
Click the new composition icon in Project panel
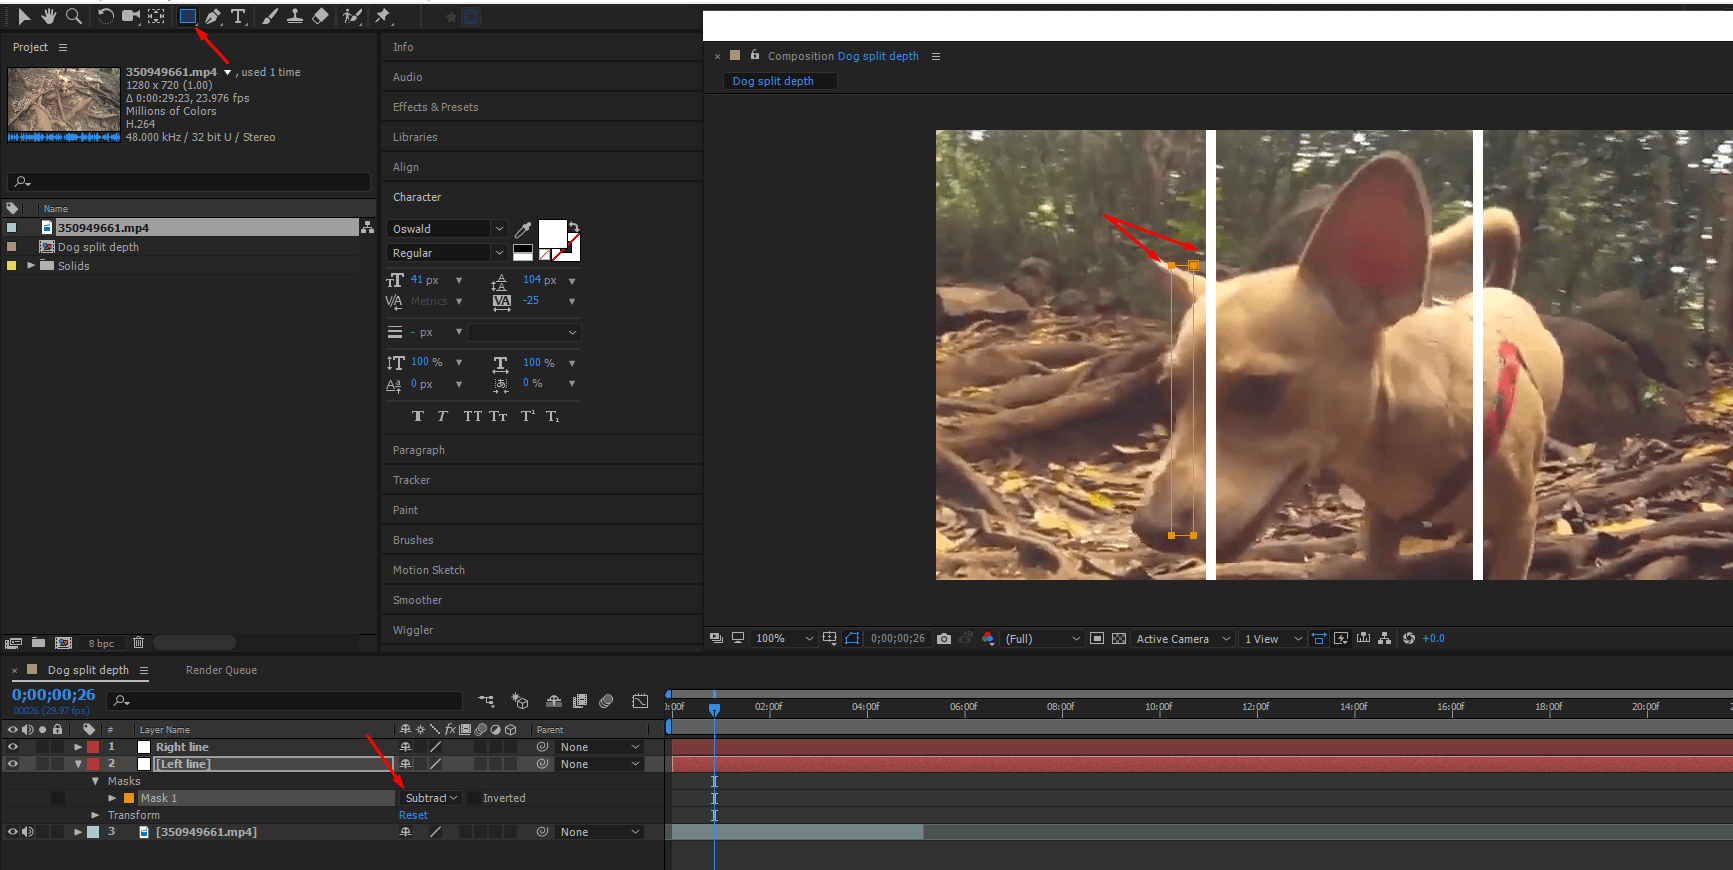tap(63, 643)
